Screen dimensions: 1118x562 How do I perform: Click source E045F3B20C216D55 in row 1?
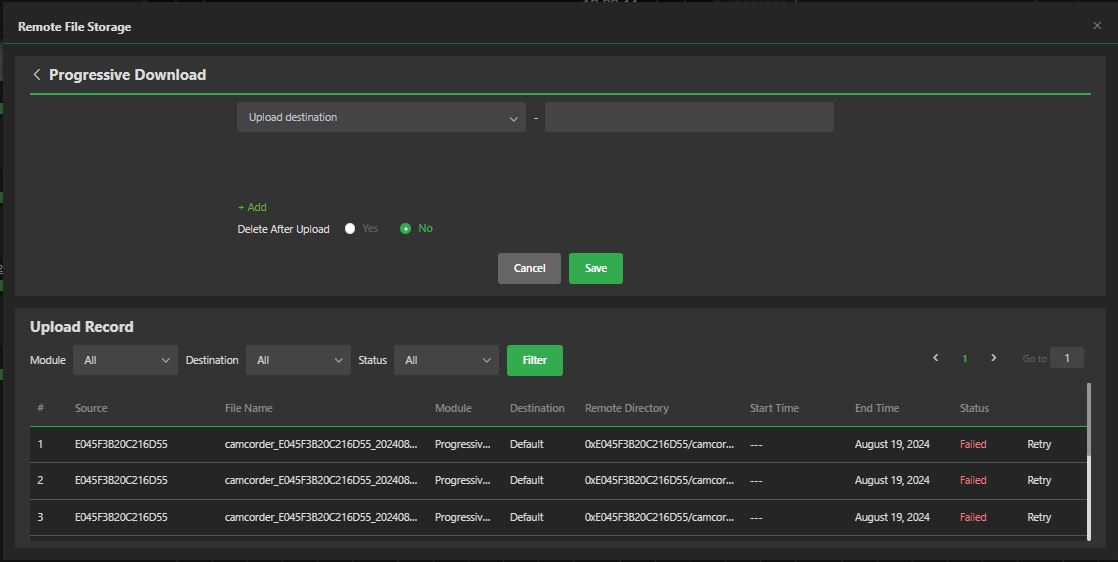121,444
